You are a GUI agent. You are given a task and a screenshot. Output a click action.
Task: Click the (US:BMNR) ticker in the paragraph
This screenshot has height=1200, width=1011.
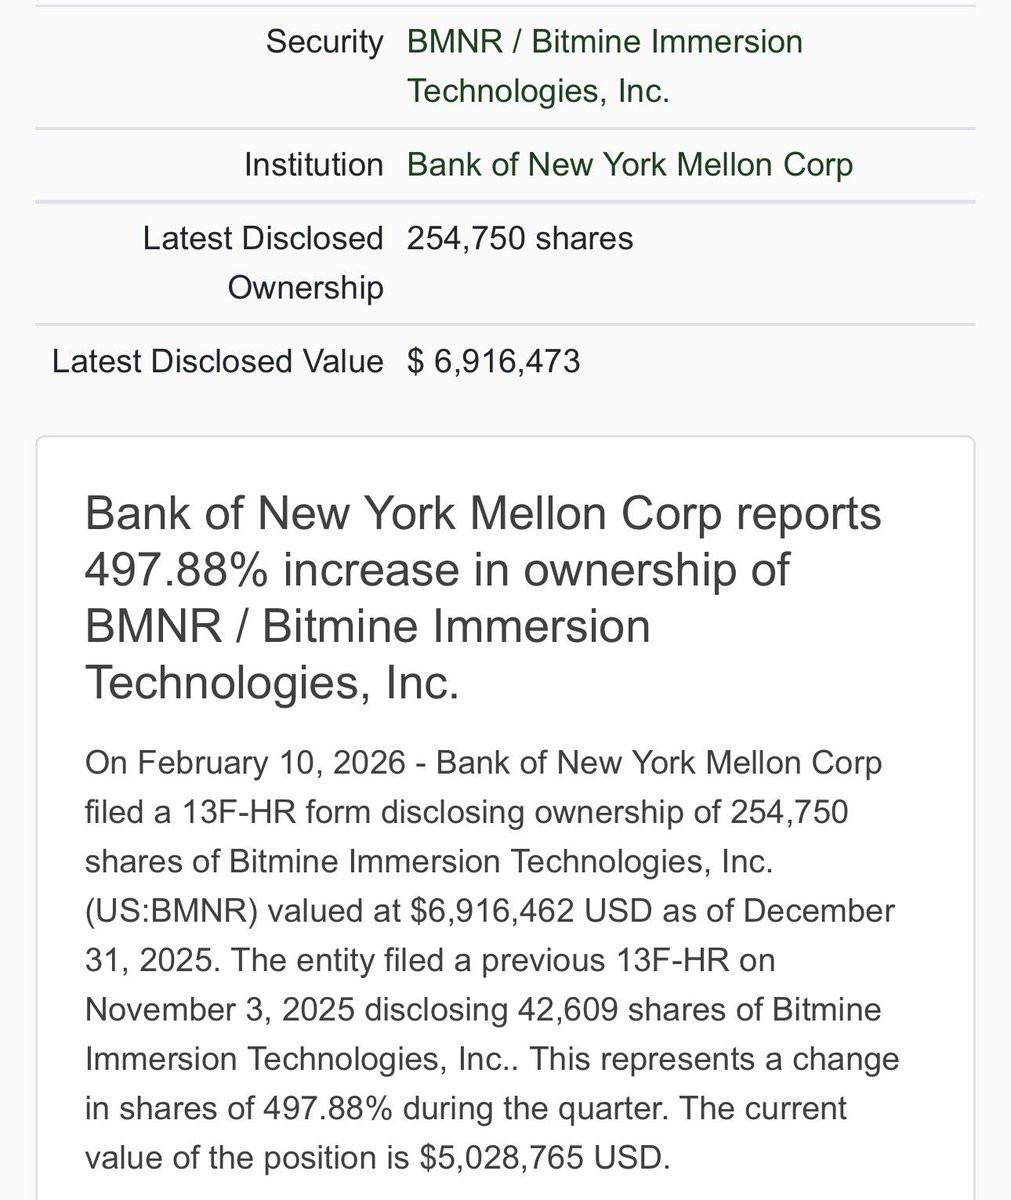[171, 911]
